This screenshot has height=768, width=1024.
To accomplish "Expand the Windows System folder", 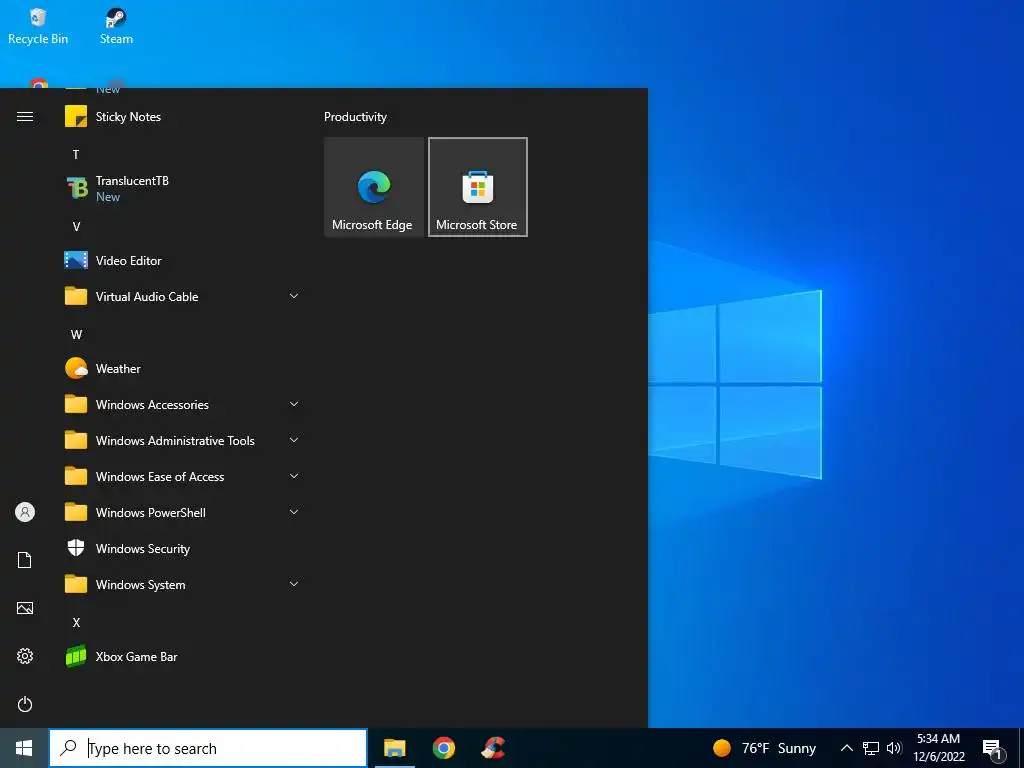I will (183, 584).
